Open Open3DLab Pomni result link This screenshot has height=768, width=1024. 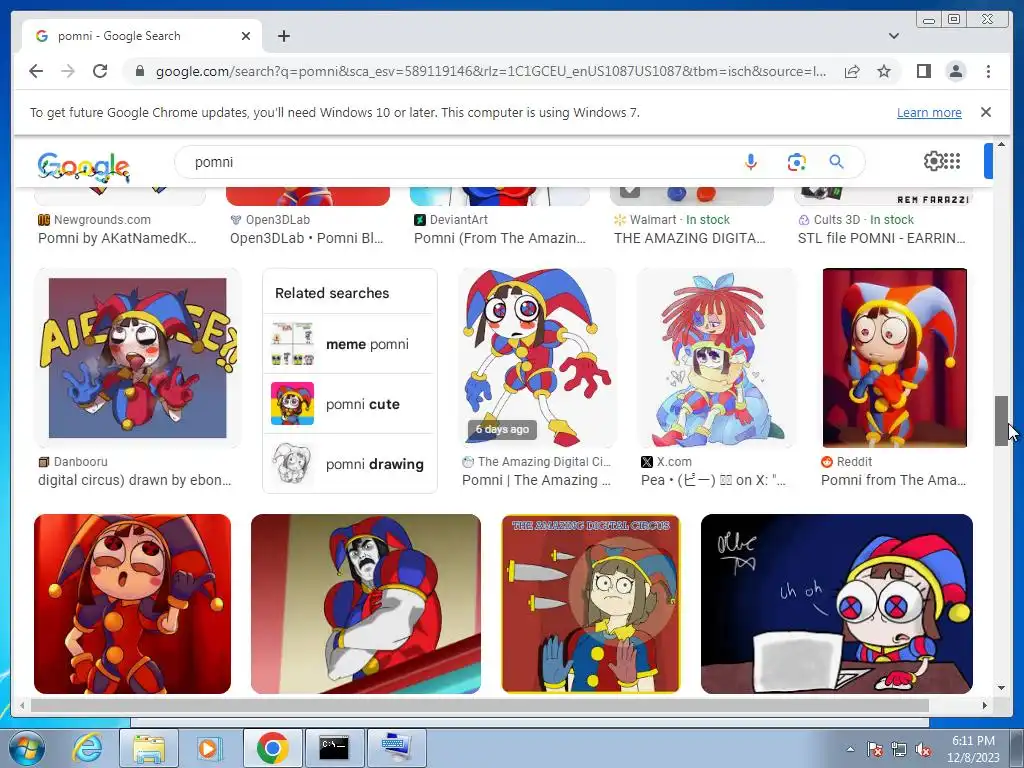[306, 238]
